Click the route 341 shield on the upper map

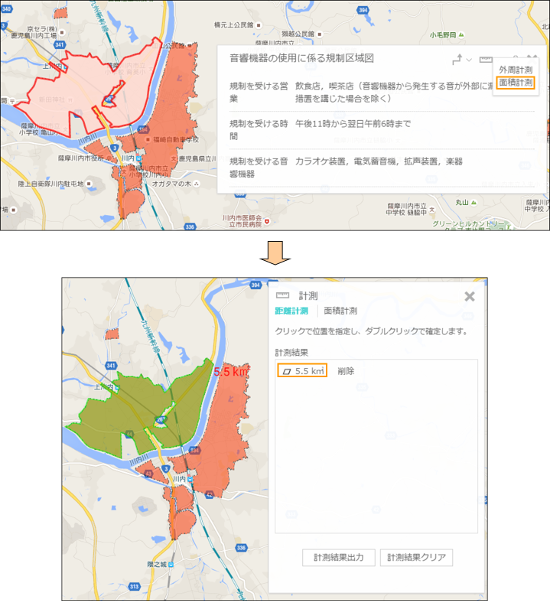59,44
